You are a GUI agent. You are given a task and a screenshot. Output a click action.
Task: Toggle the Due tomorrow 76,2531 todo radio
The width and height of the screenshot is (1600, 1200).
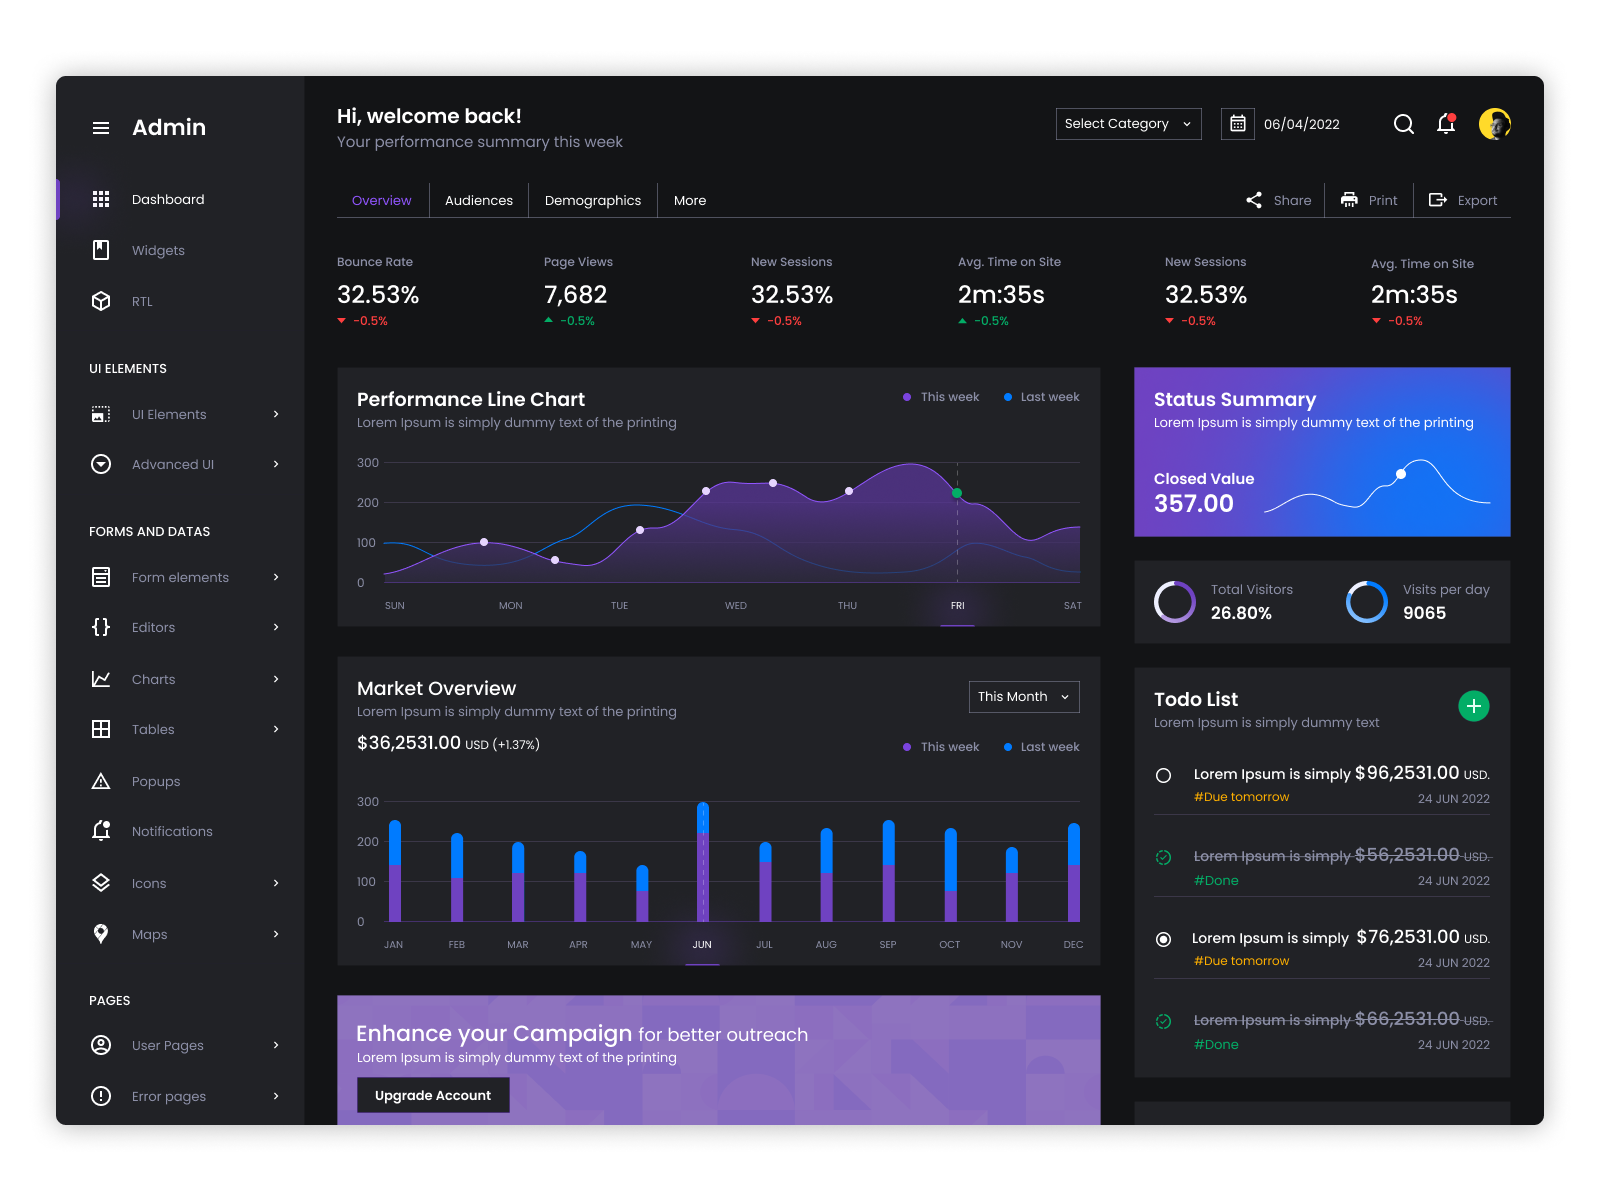click(x=1163, y=939)
